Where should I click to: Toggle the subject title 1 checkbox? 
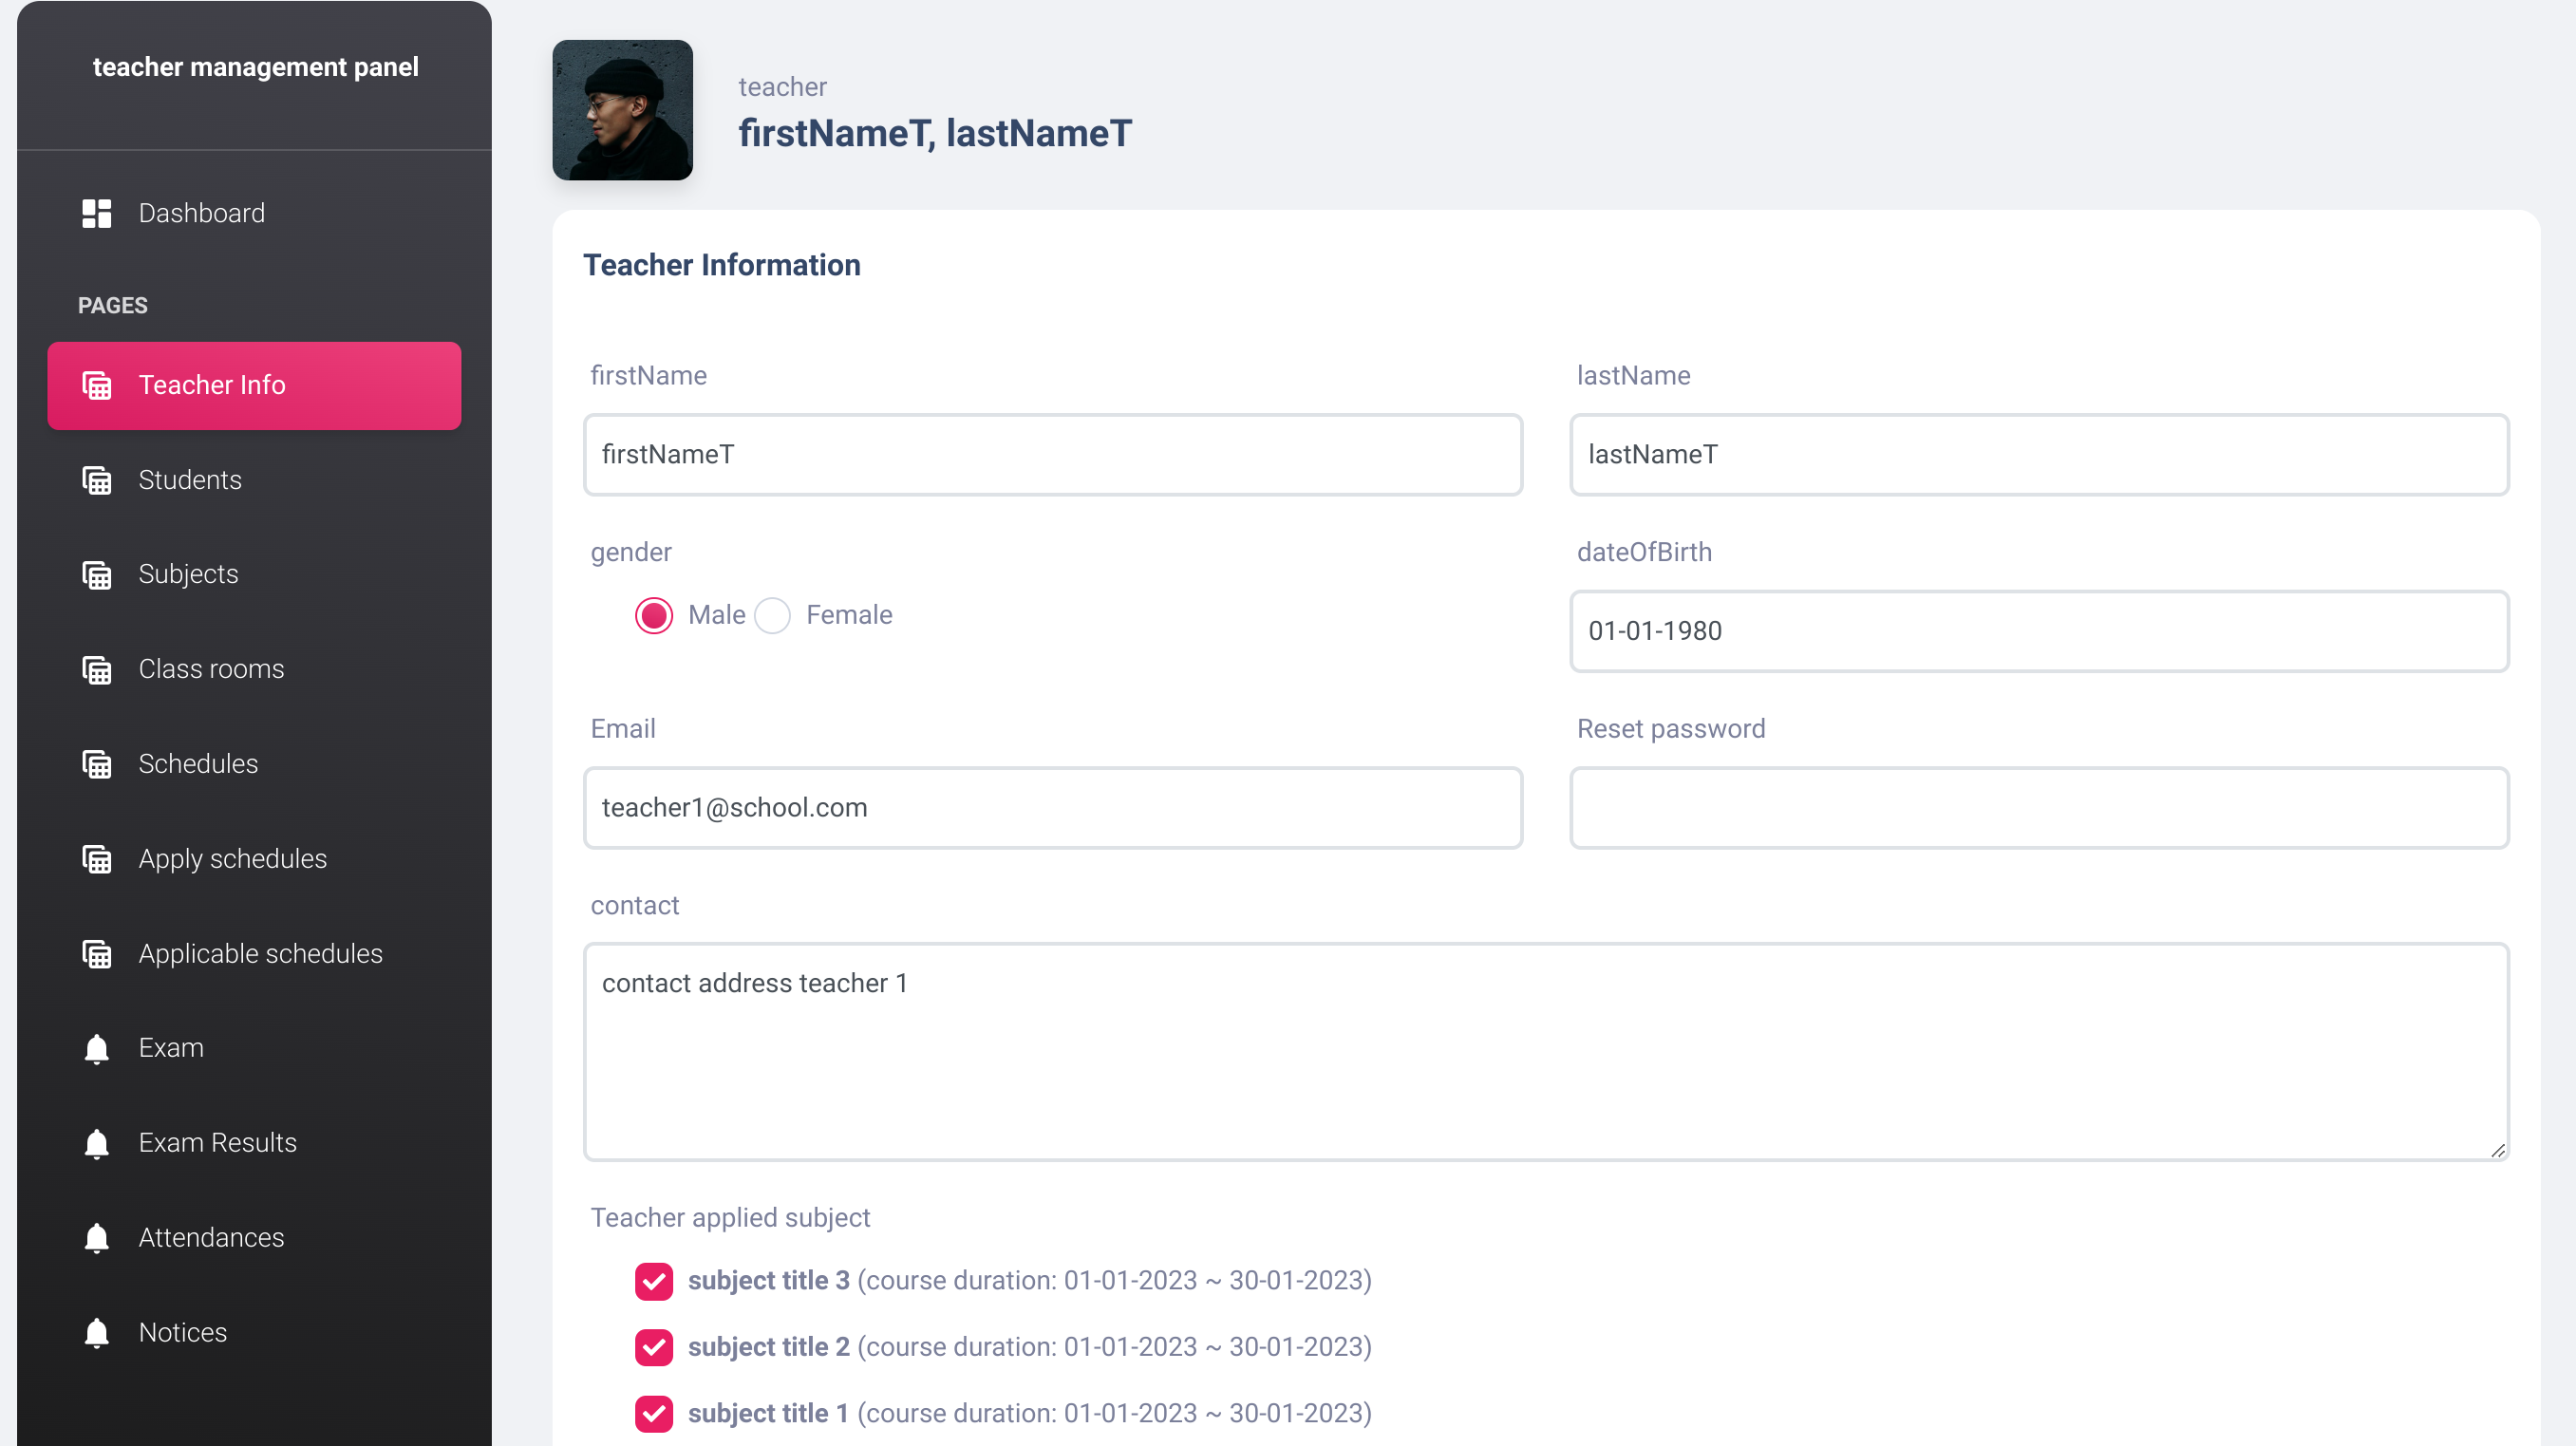[x=654, y=1413]
